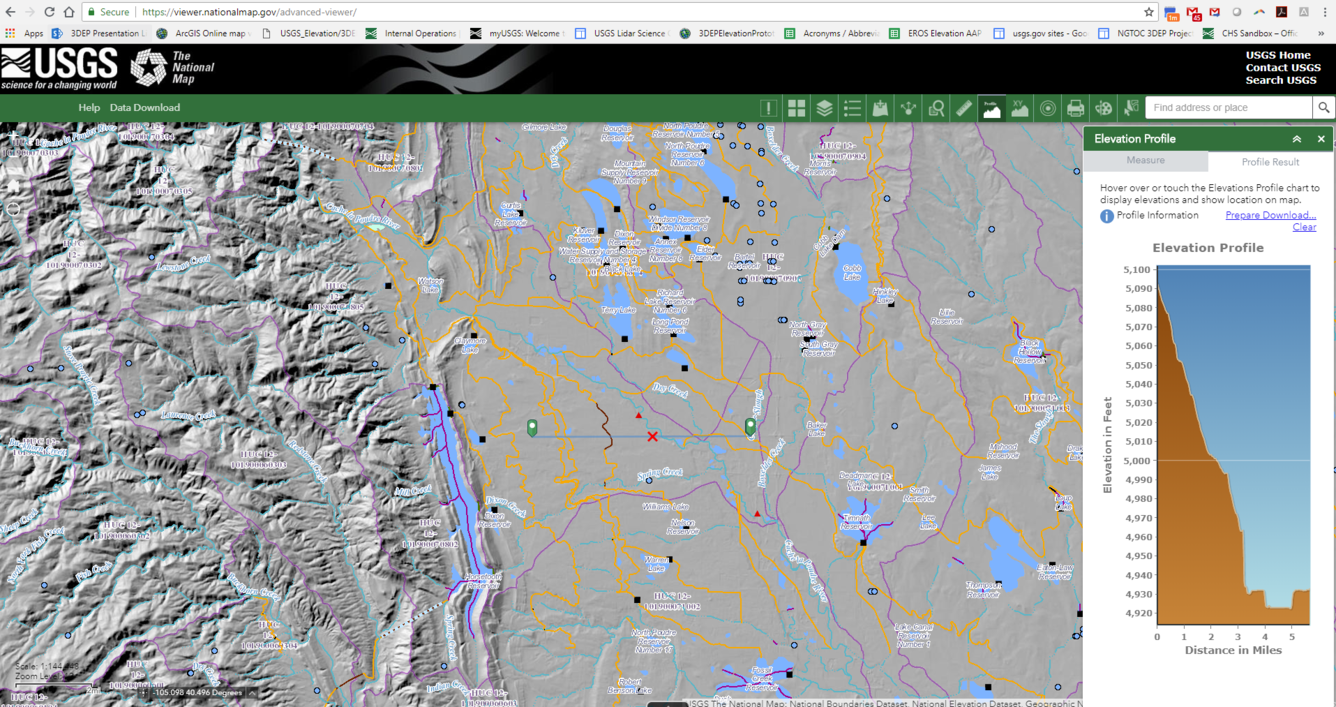Screen dimensions: 1336x707
Task: Select the ruler Measurement tool
Action: click(x=964, y=108)
